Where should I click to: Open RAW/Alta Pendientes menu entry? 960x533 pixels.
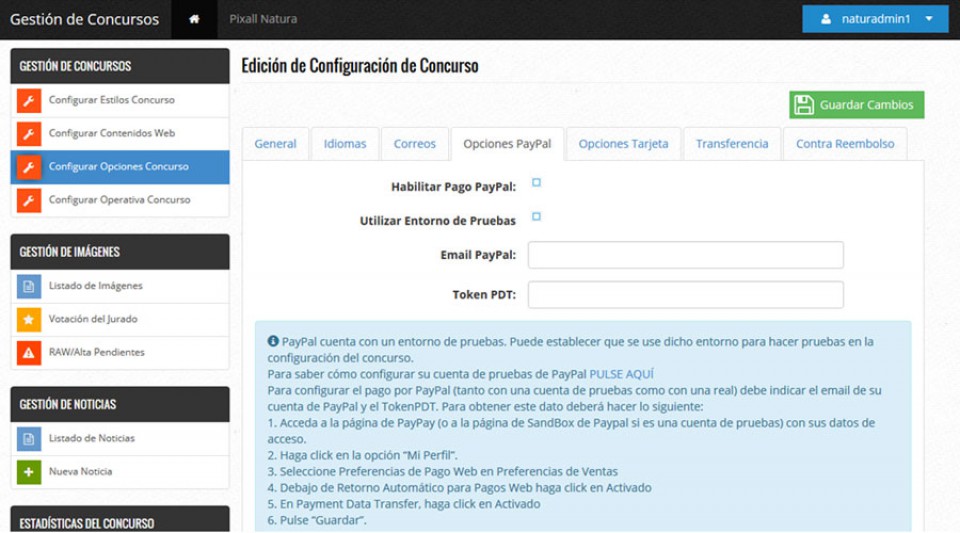point(120,352)
